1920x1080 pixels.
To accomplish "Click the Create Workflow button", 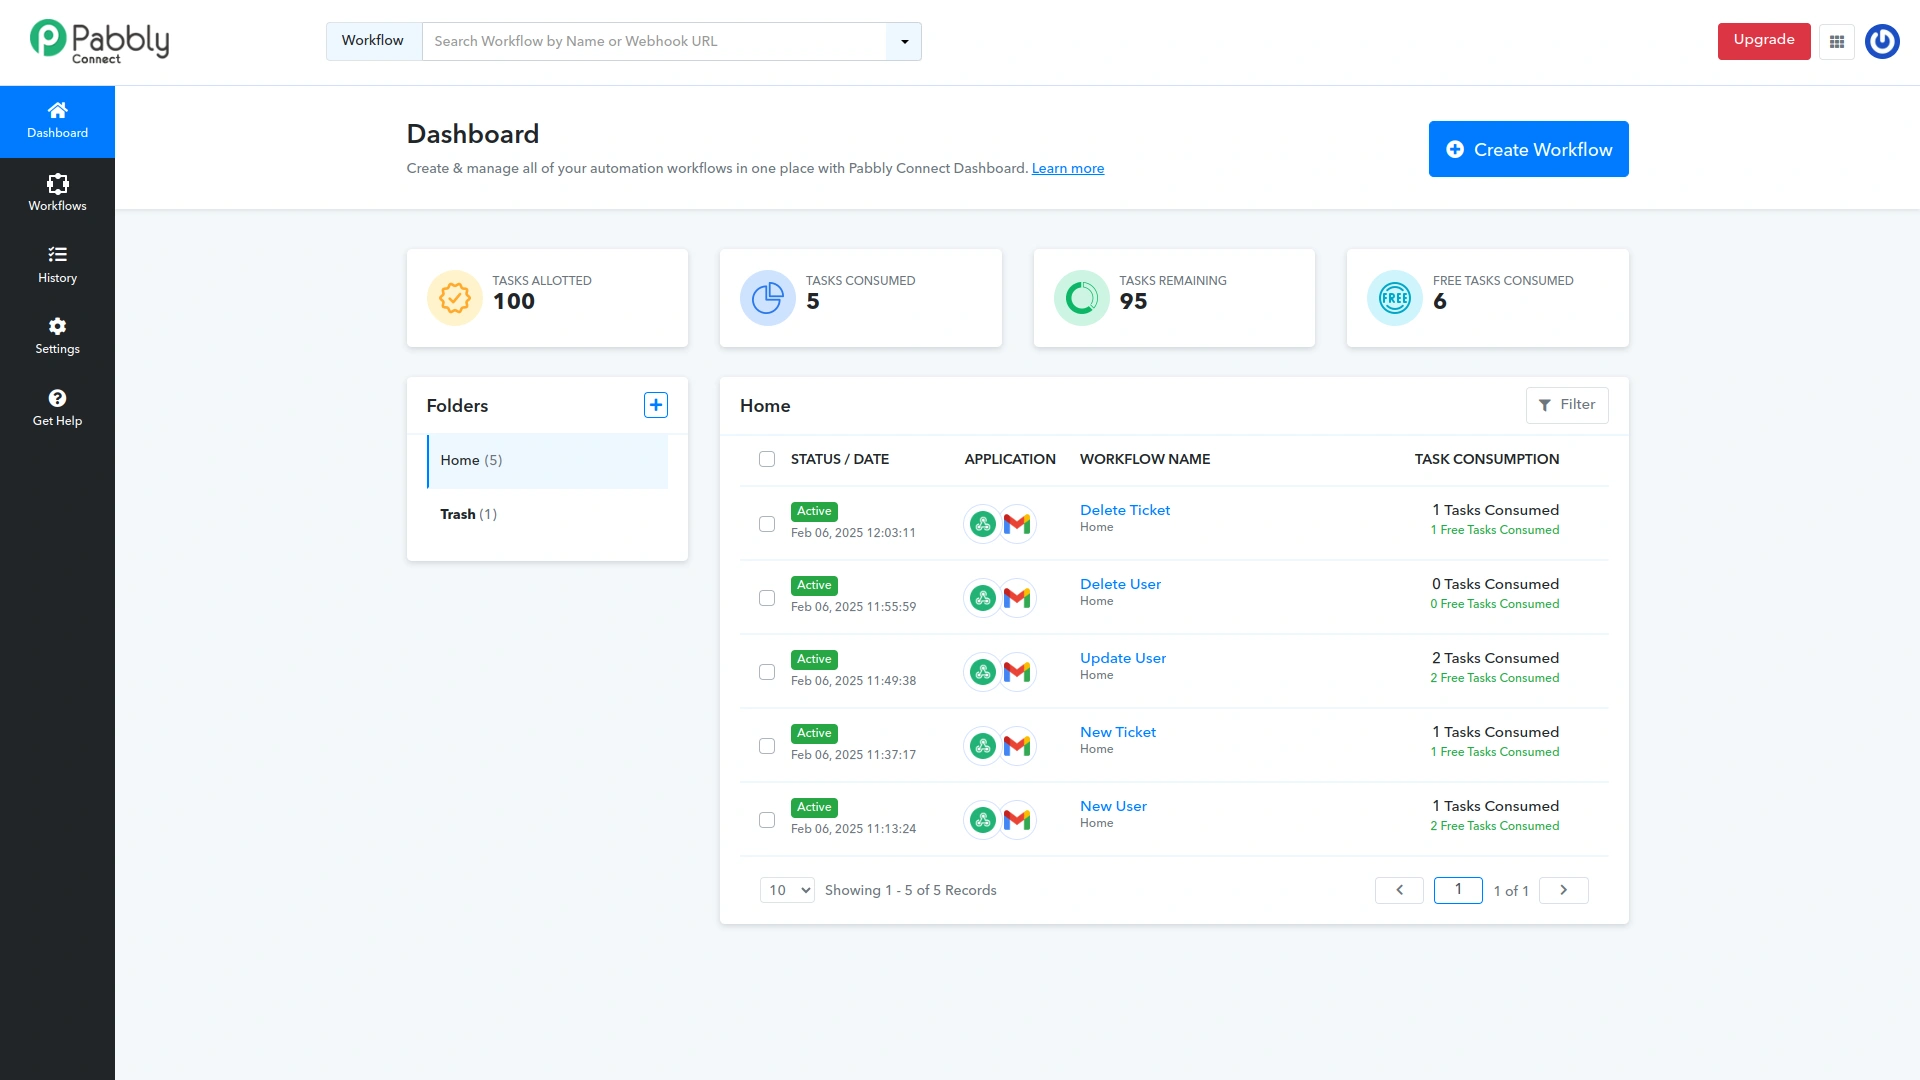I will click(x=1528, y=148).
